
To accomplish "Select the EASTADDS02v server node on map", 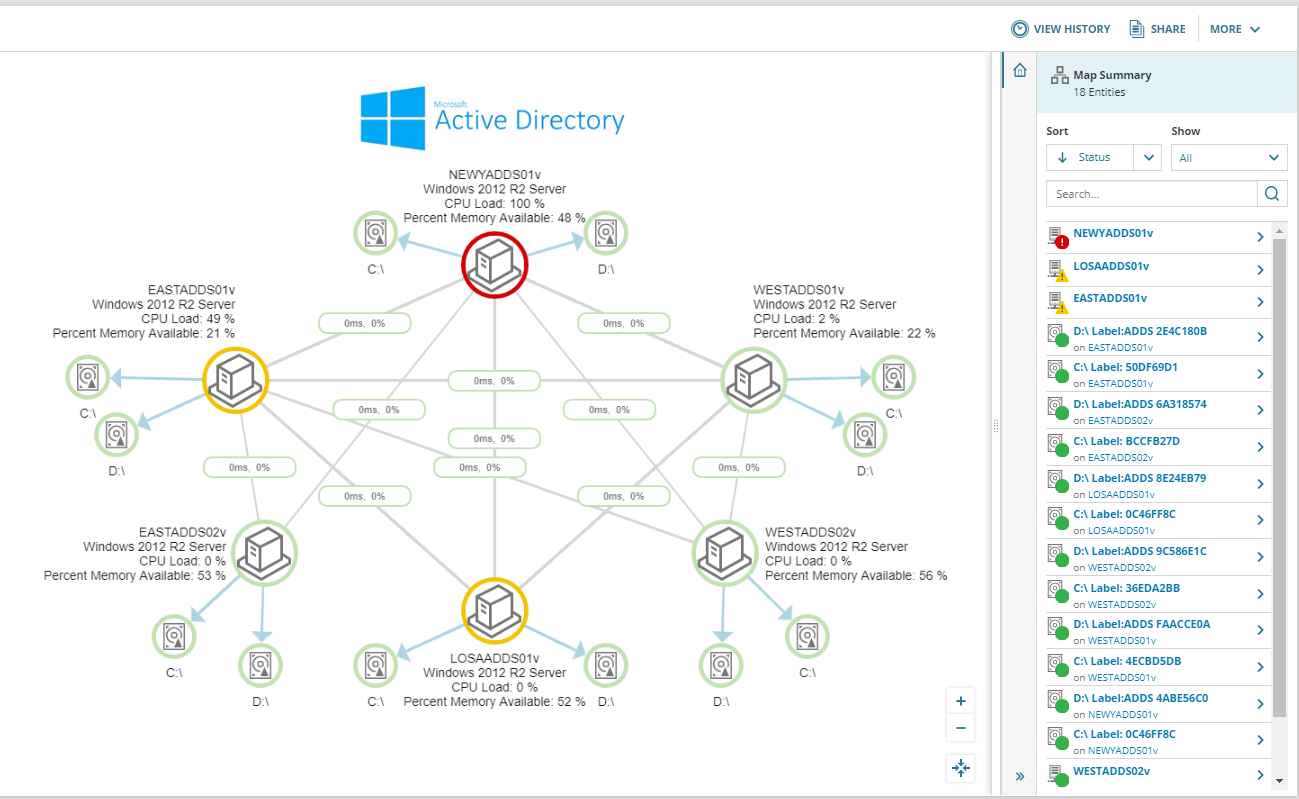I will pos(265,551).
